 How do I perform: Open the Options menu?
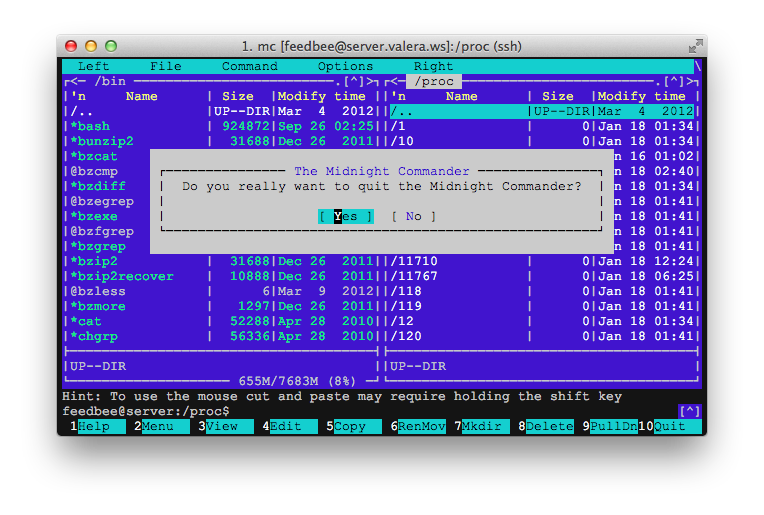pos(345,66)
